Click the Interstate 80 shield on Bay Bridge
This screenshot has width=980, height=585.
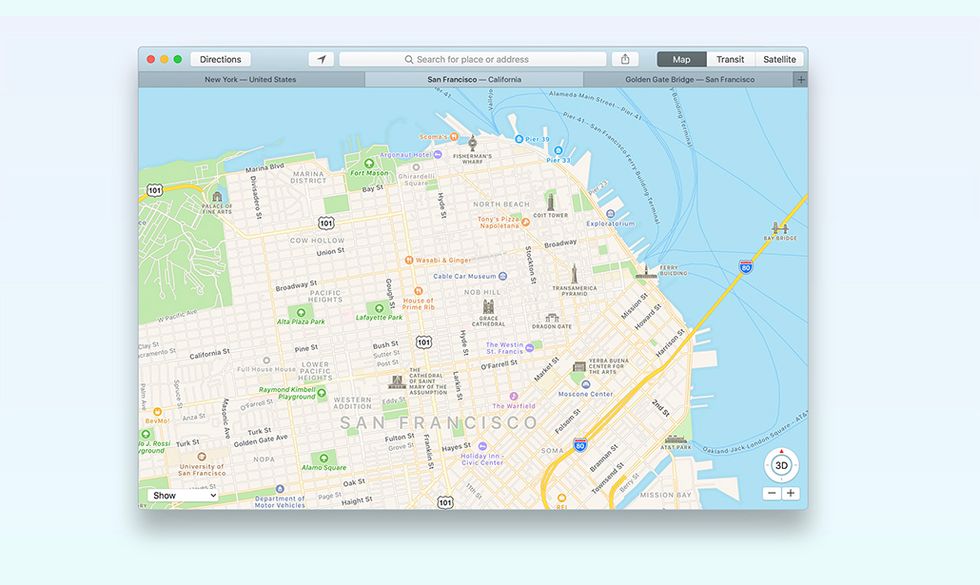tap(746, 267)
